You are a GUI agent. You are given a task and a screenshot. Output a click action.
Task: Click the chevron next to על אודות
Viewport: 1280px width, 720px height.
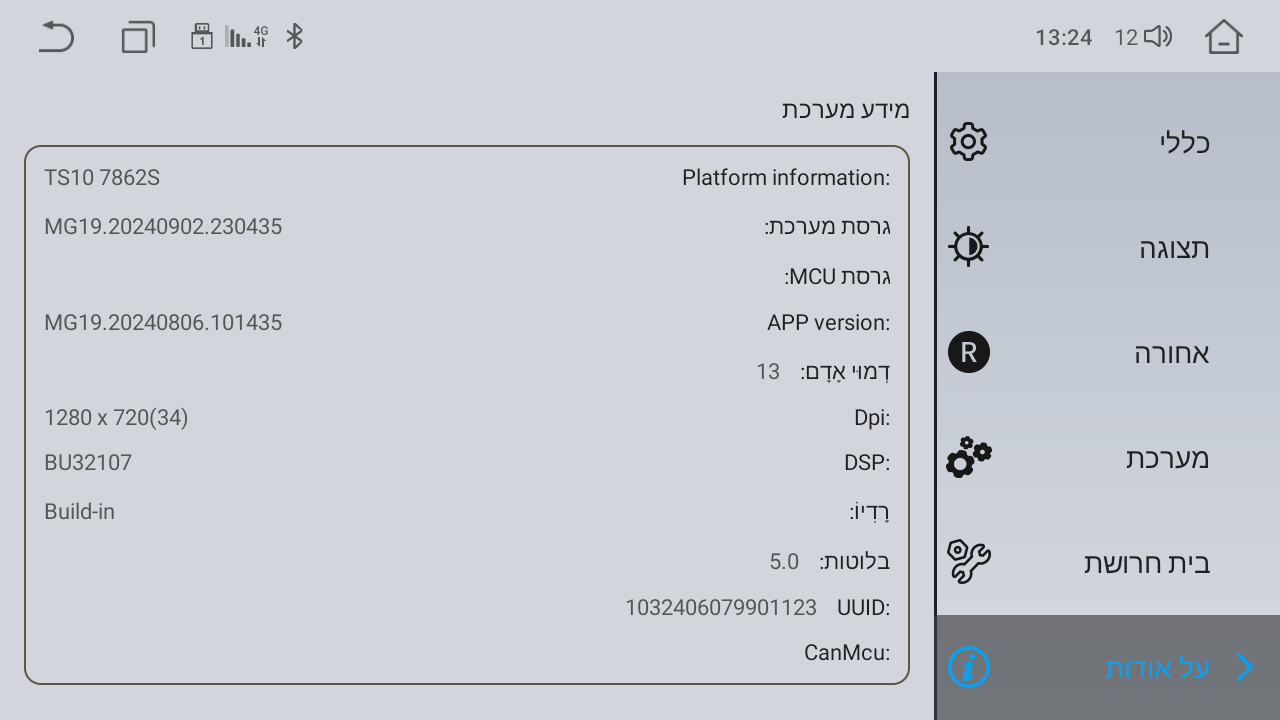pyautogui.click(x=1245, y=667)
